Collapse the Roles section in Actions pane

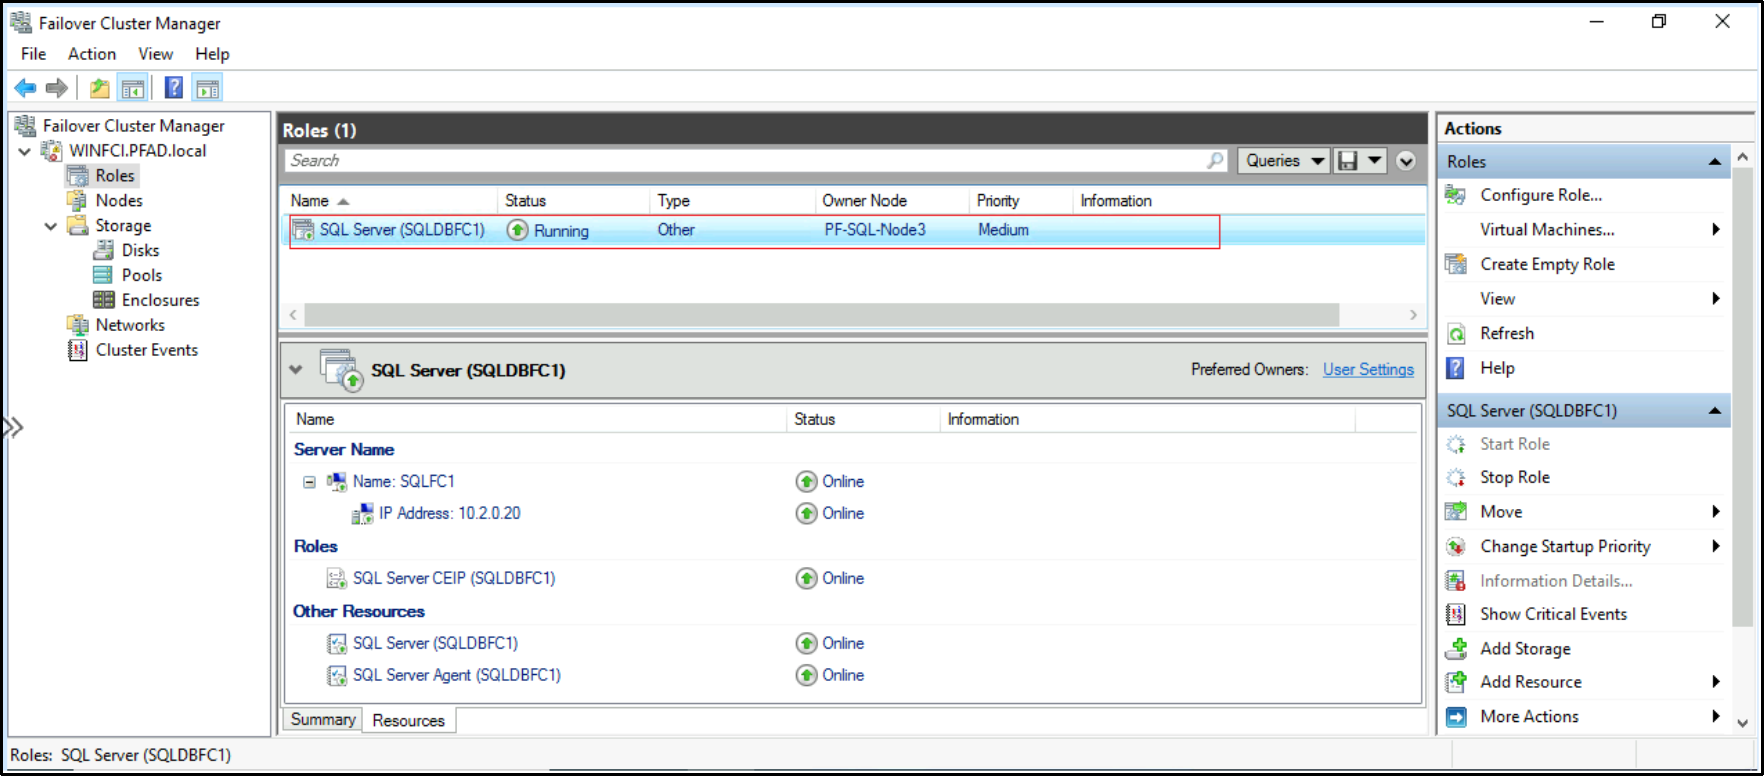point(1715,162)
